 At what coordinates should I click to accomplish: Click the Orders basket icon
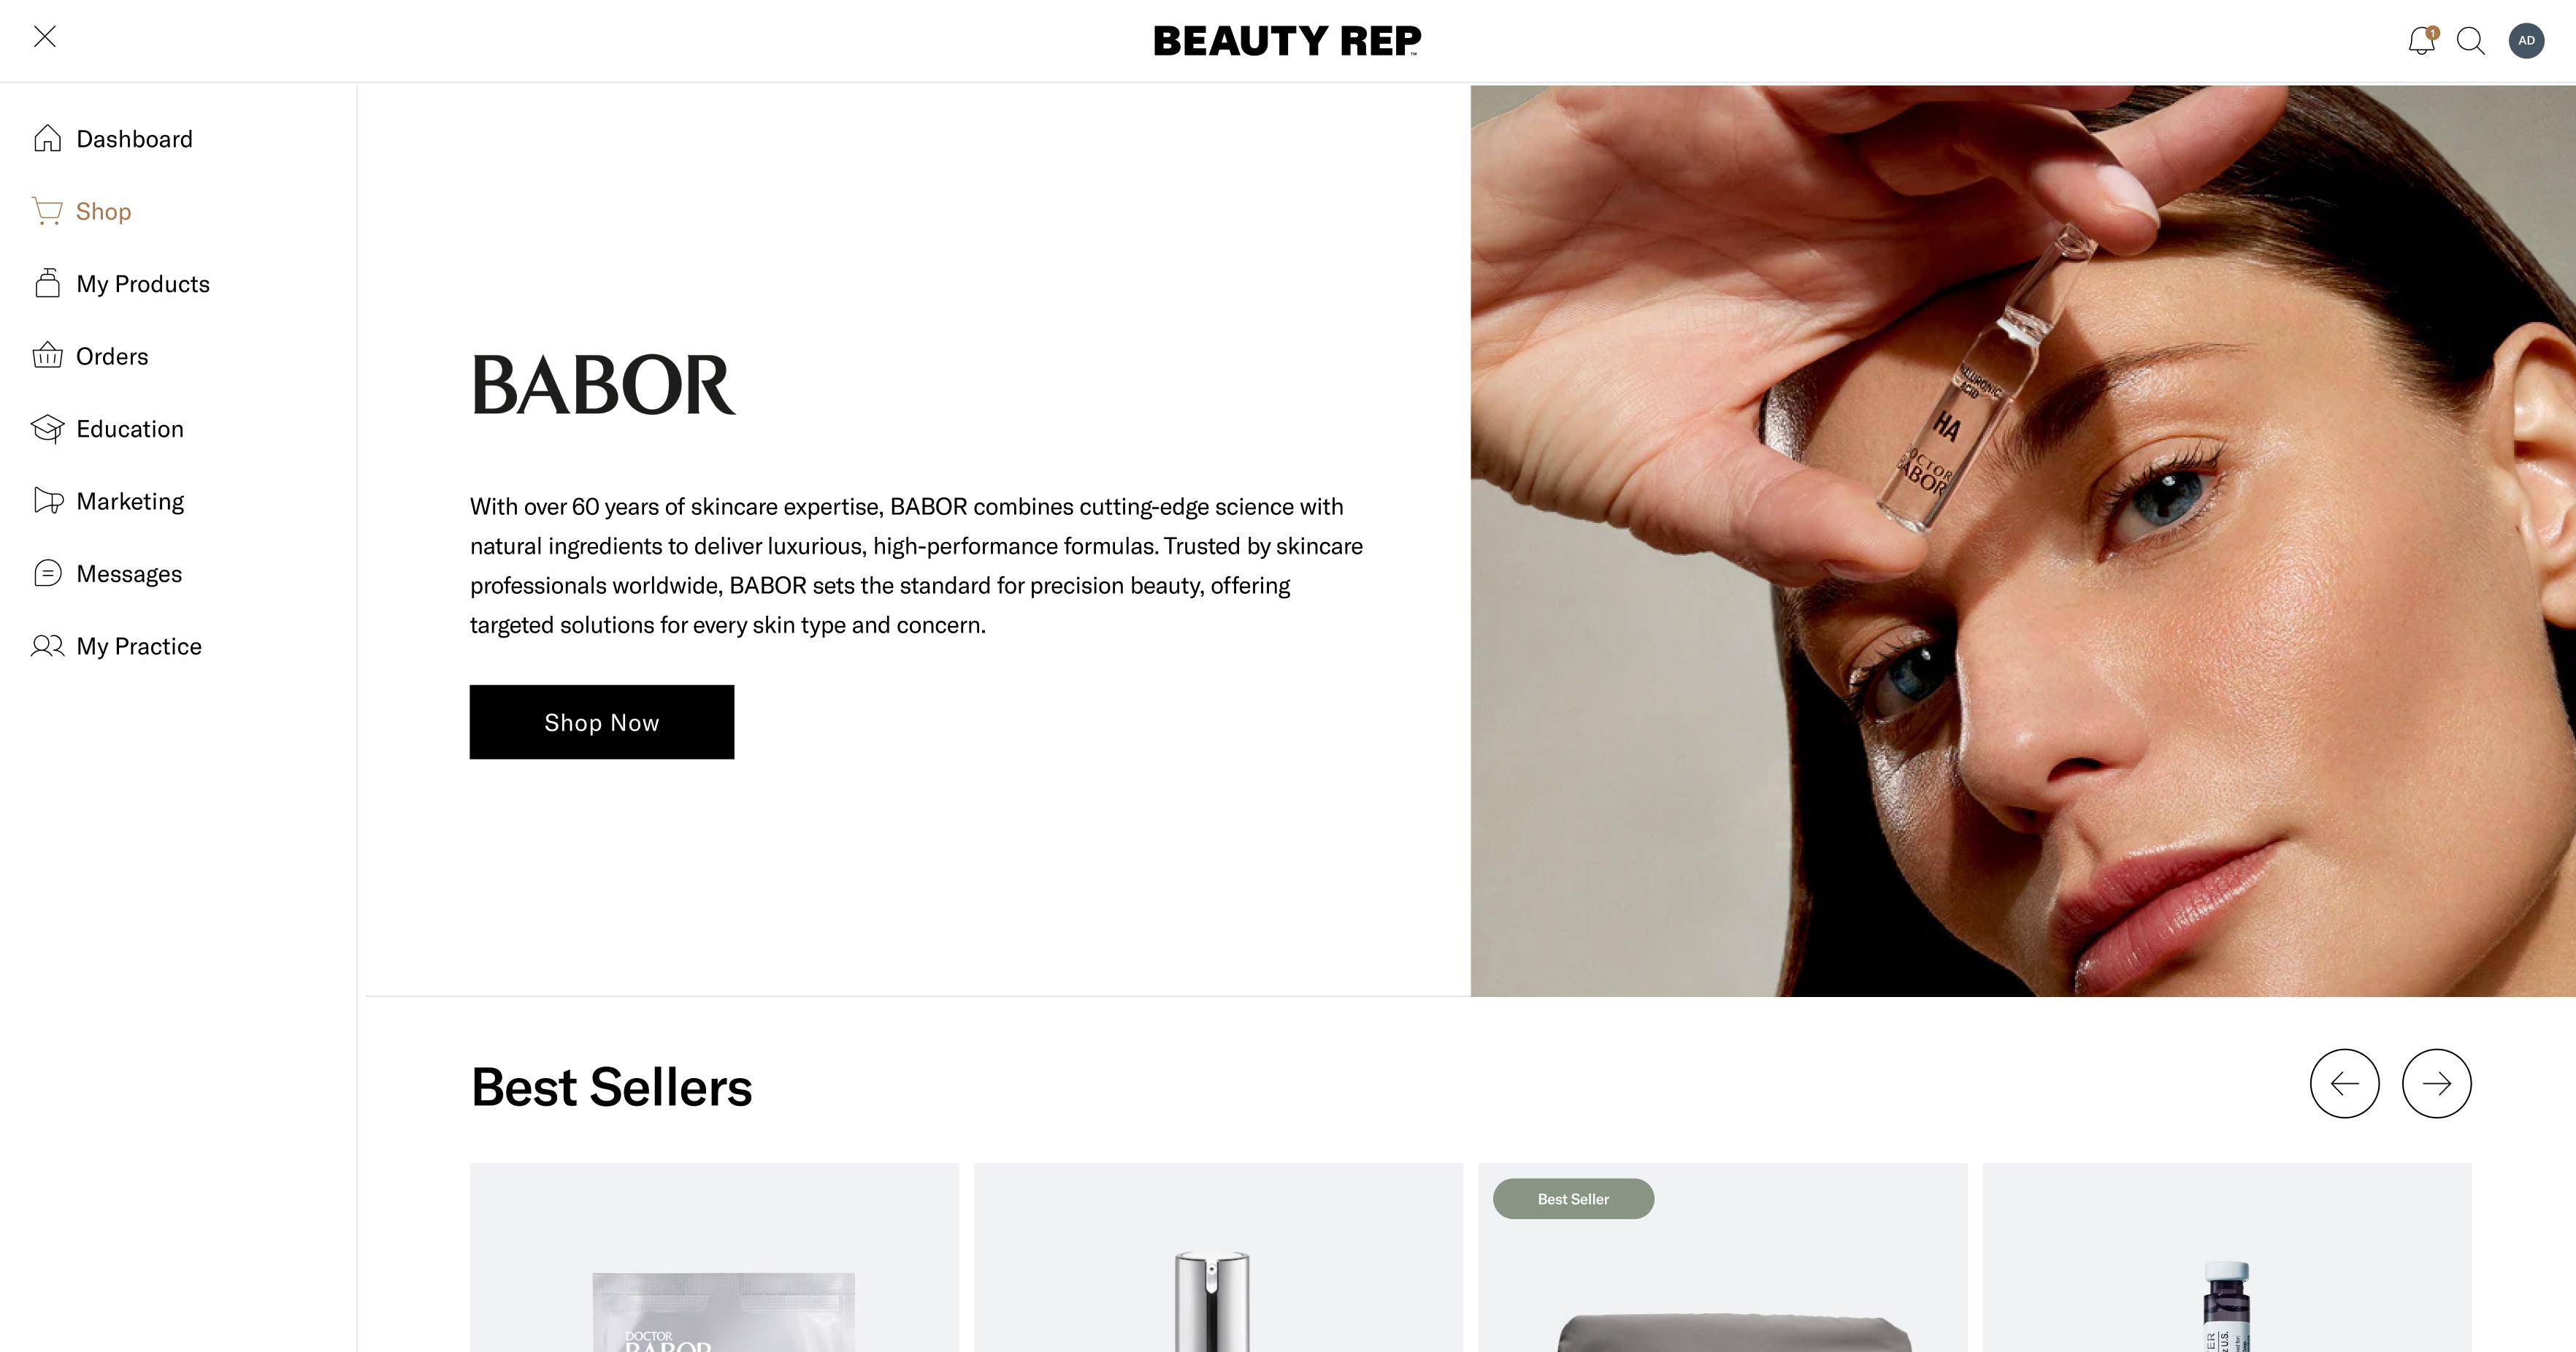(x=47, y=356)
